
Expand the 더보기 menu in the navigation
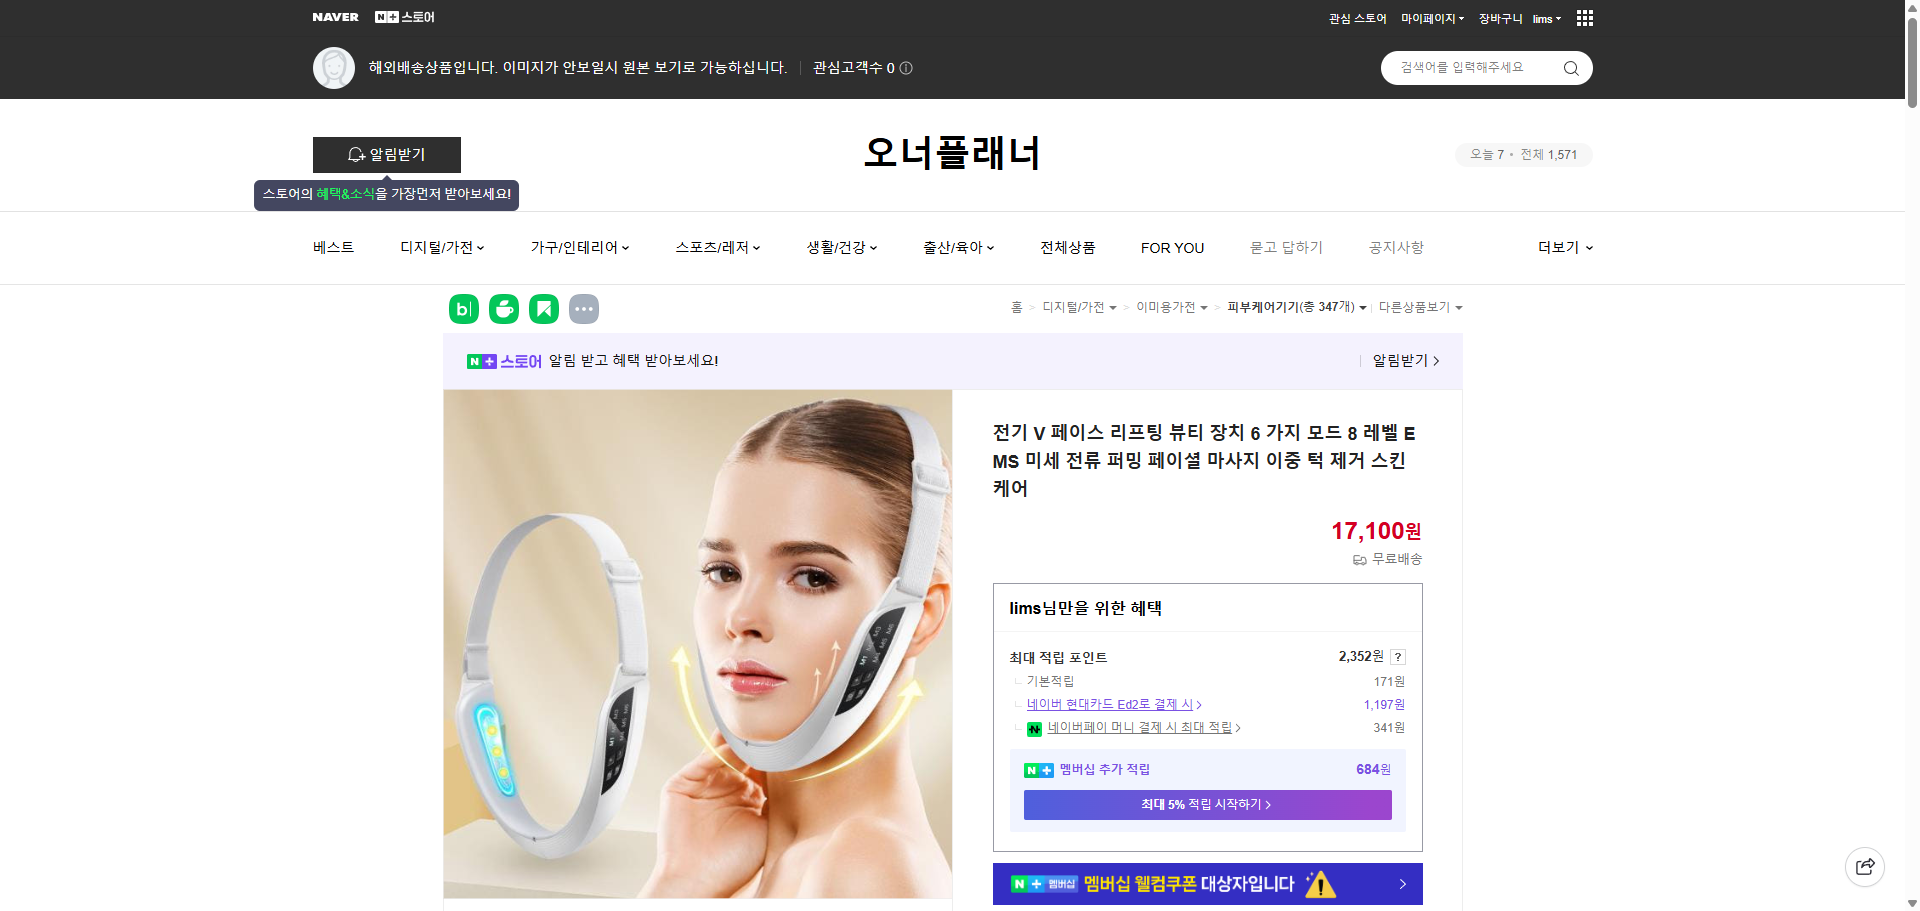pyautogui.click(x=1563, y=247)
